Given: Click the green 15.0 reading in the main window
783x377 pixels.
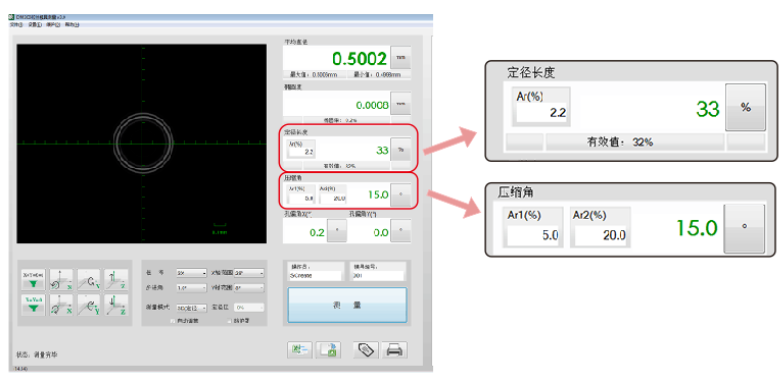Looking at the screenshot, I should 378,195.
